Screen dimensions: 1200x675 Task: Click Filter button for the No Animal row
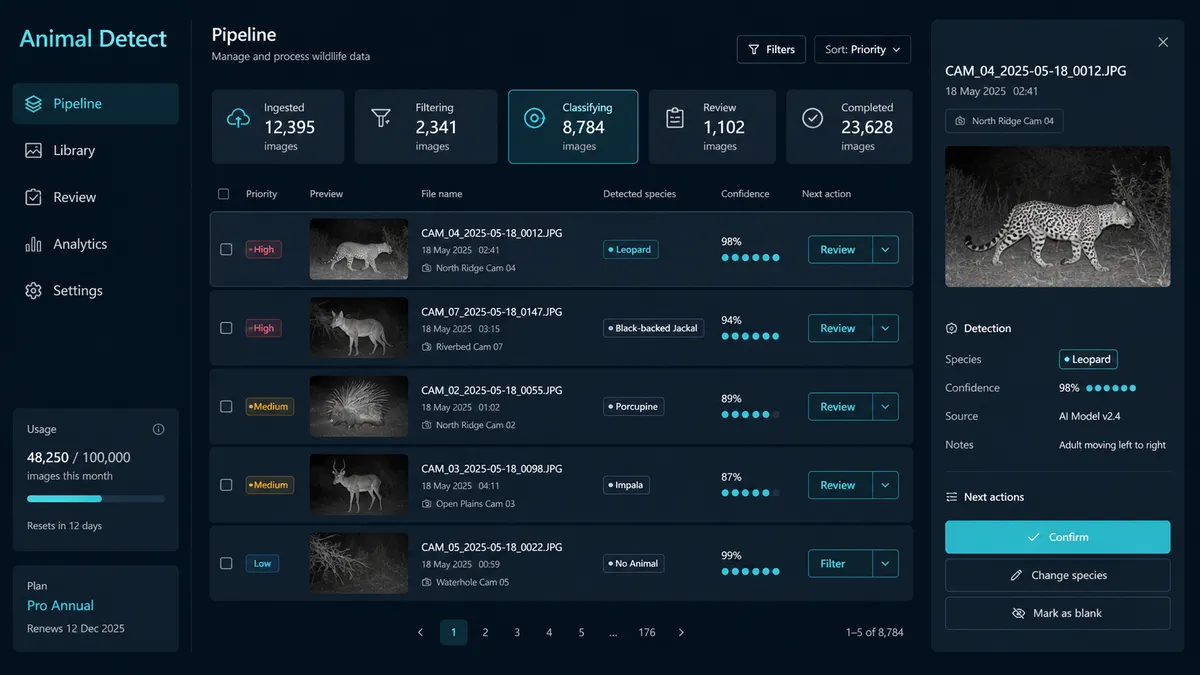click(x=840, y=564)
